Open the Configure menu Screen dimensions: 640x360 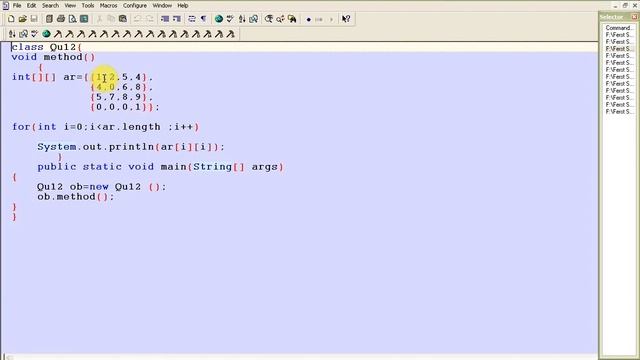coord(135,5)
